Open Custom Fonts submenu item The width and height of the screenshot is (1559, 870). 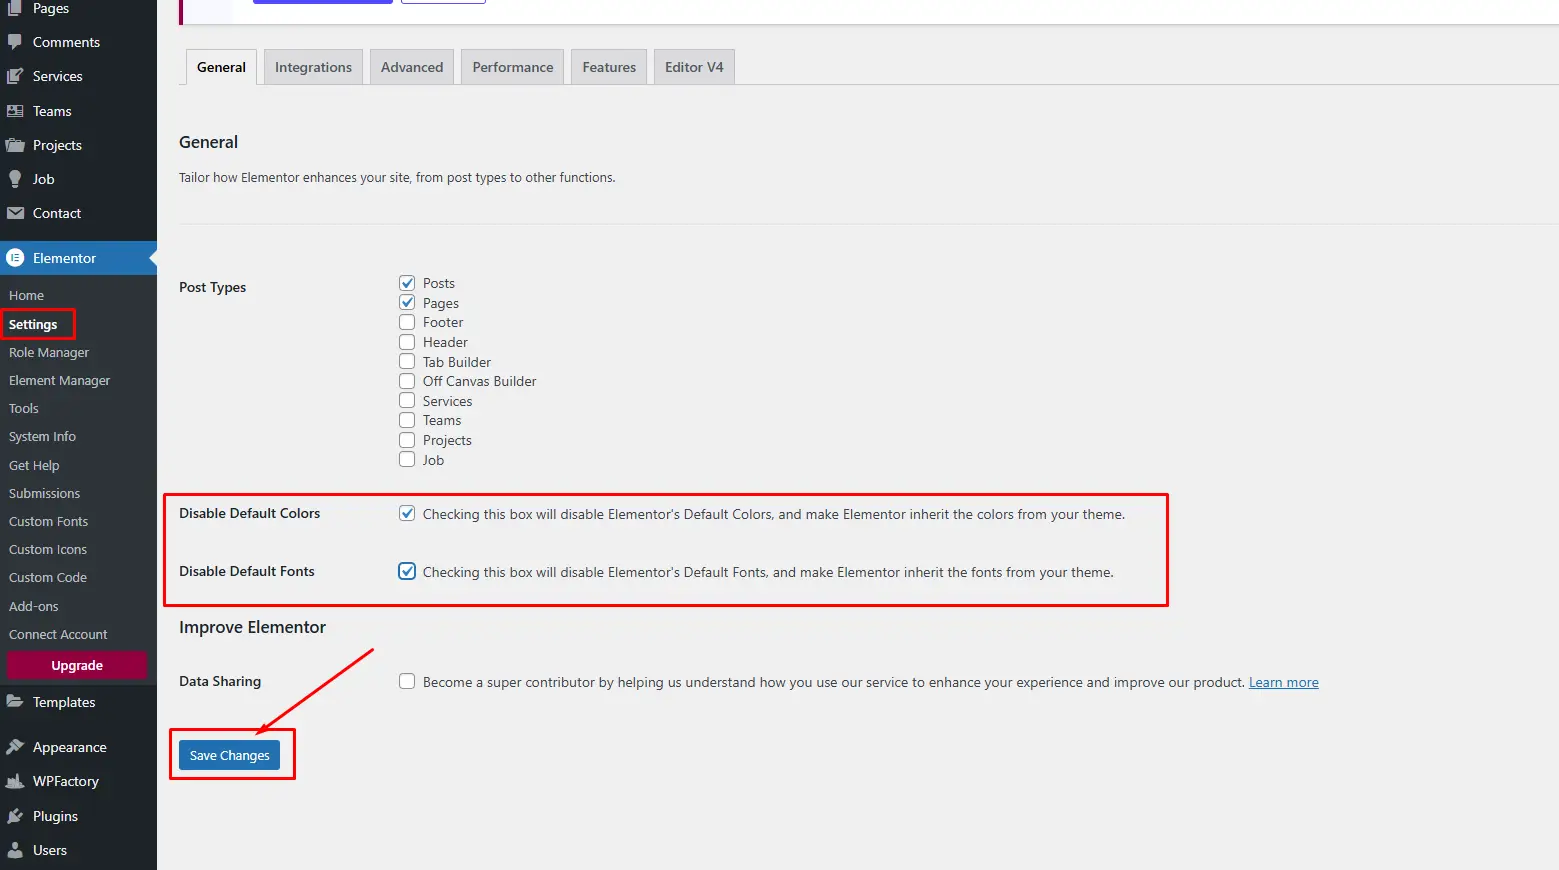(48, 521)
